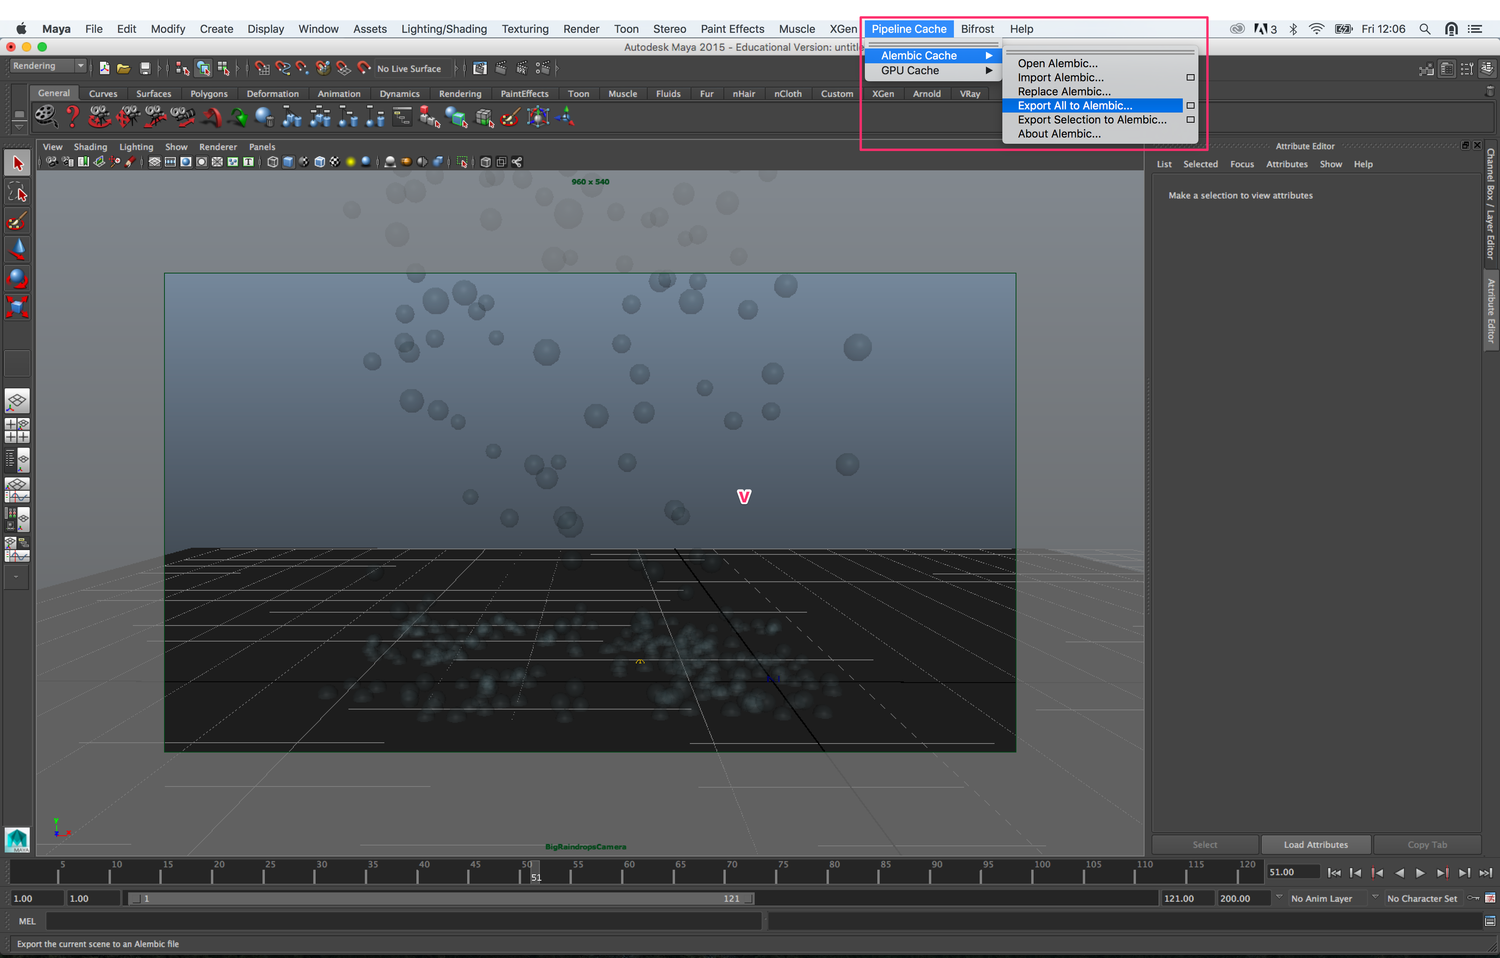Go to start of playback range
The height and width of the screenshot is (958, 1500).
coord(1334,873)
